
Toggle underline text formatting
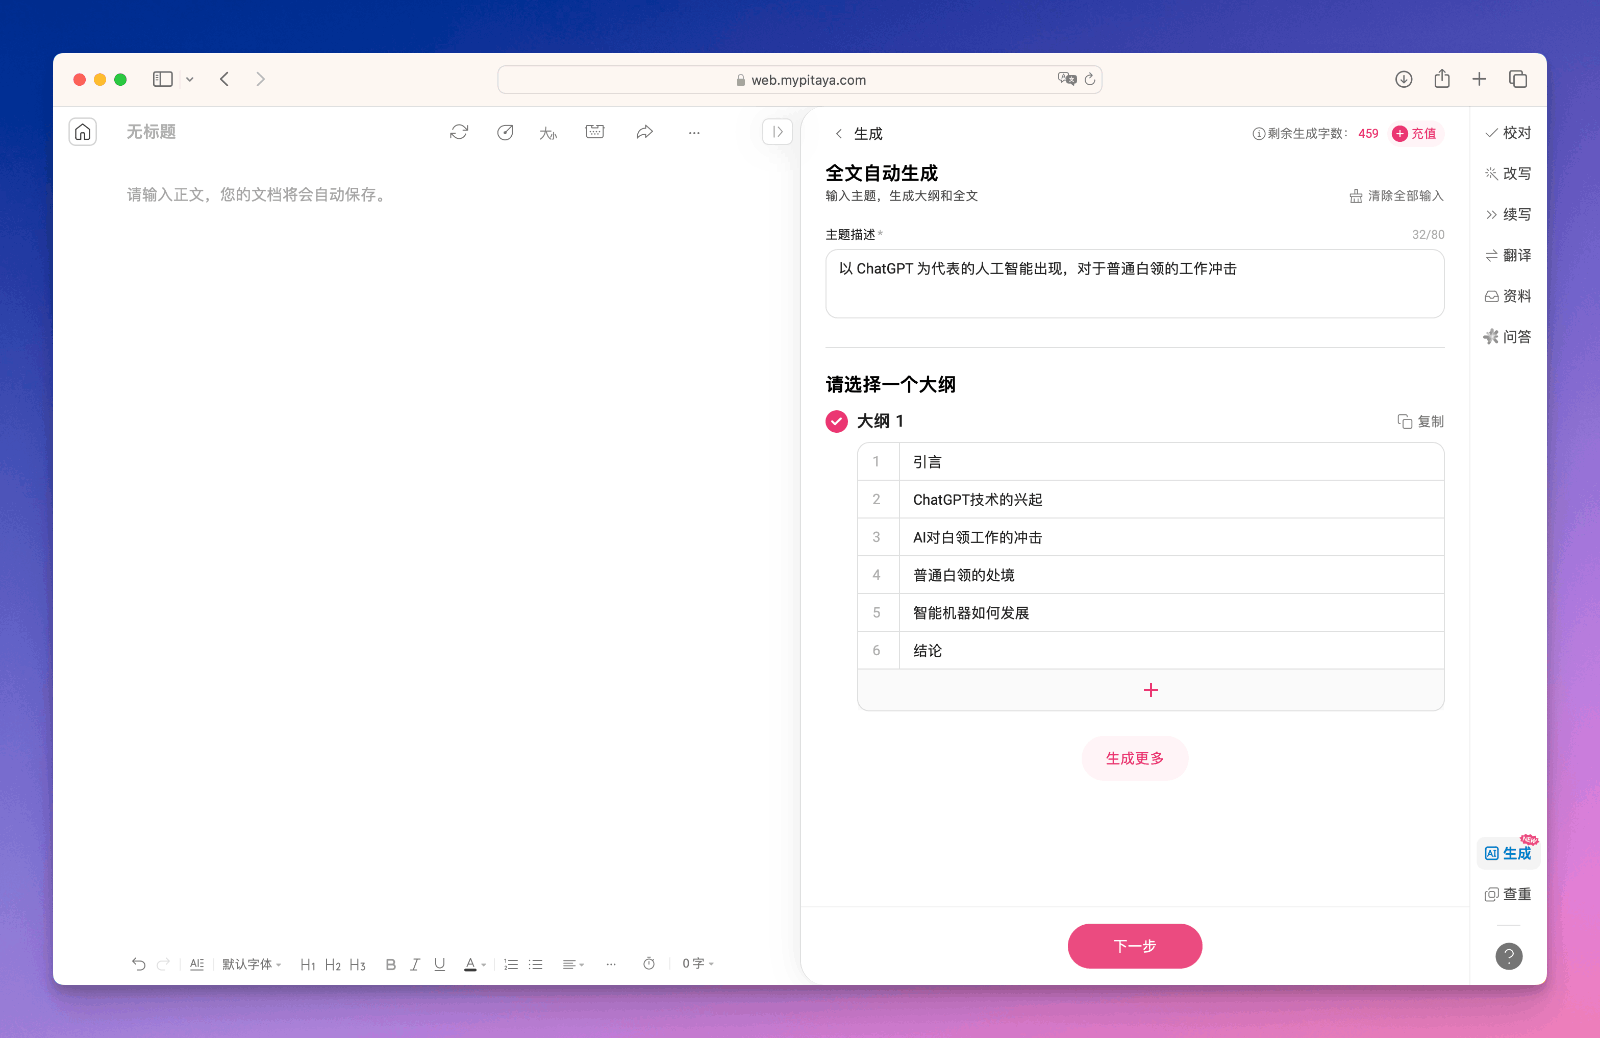coord(440,964)
